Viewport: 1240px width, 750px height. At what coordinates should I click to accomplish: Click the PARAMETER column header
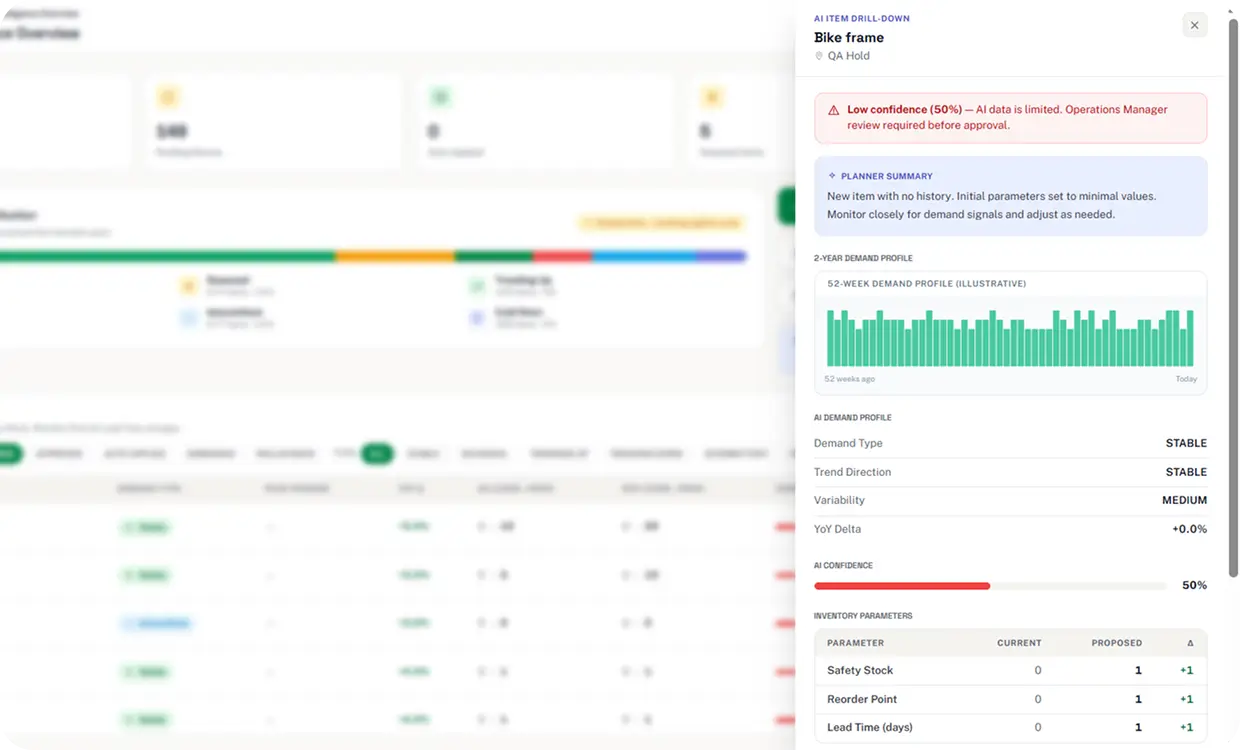[855, 643]
